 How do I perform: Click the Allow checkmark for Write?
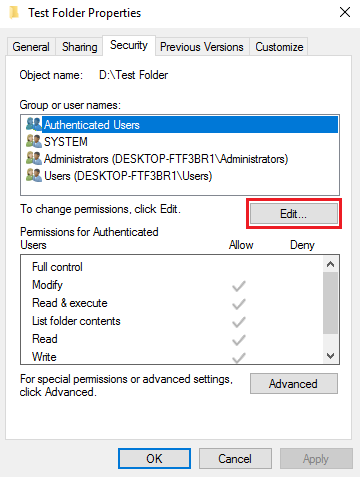click(239, 358)
